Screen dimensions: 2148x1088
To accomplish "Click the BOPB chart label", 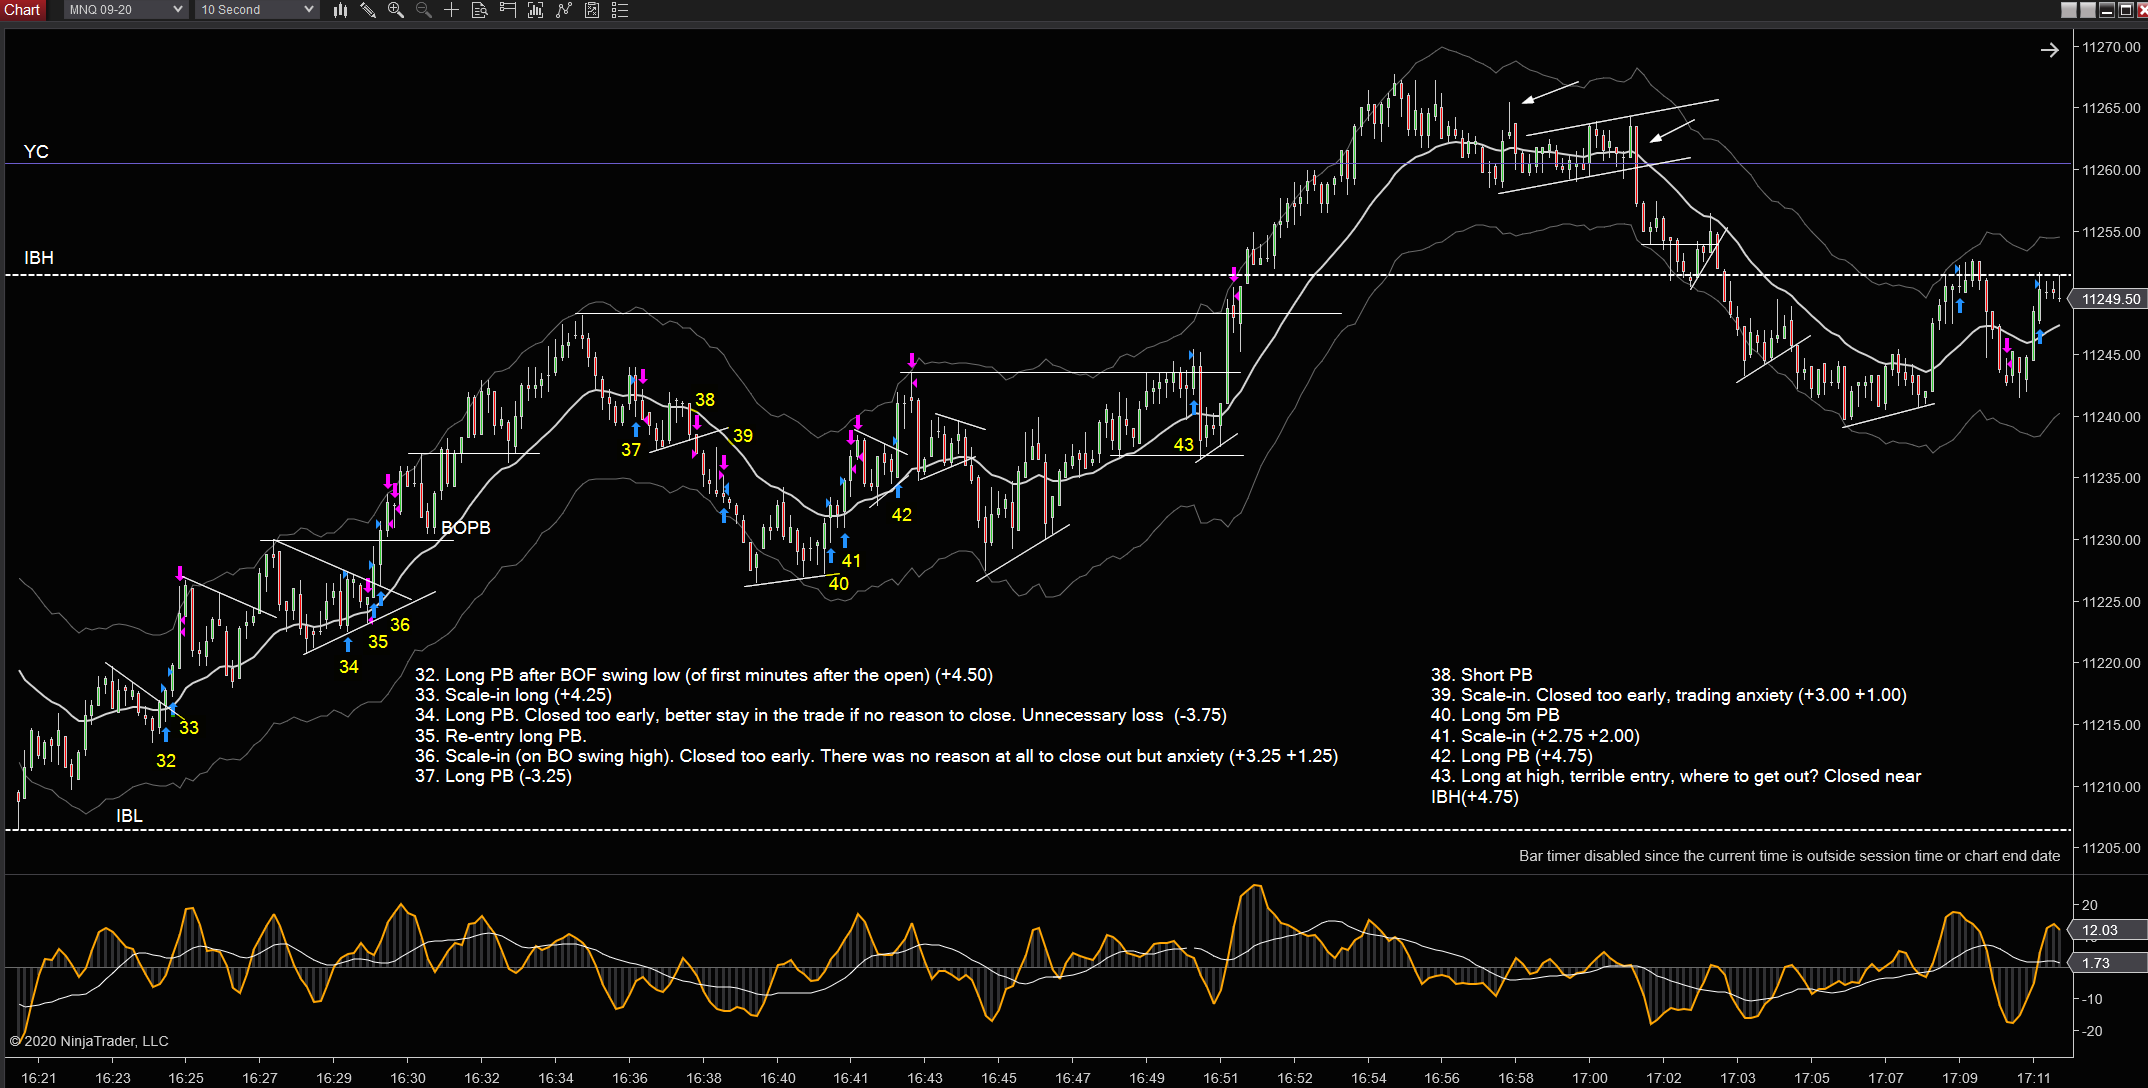I will [x=466, y=528].
